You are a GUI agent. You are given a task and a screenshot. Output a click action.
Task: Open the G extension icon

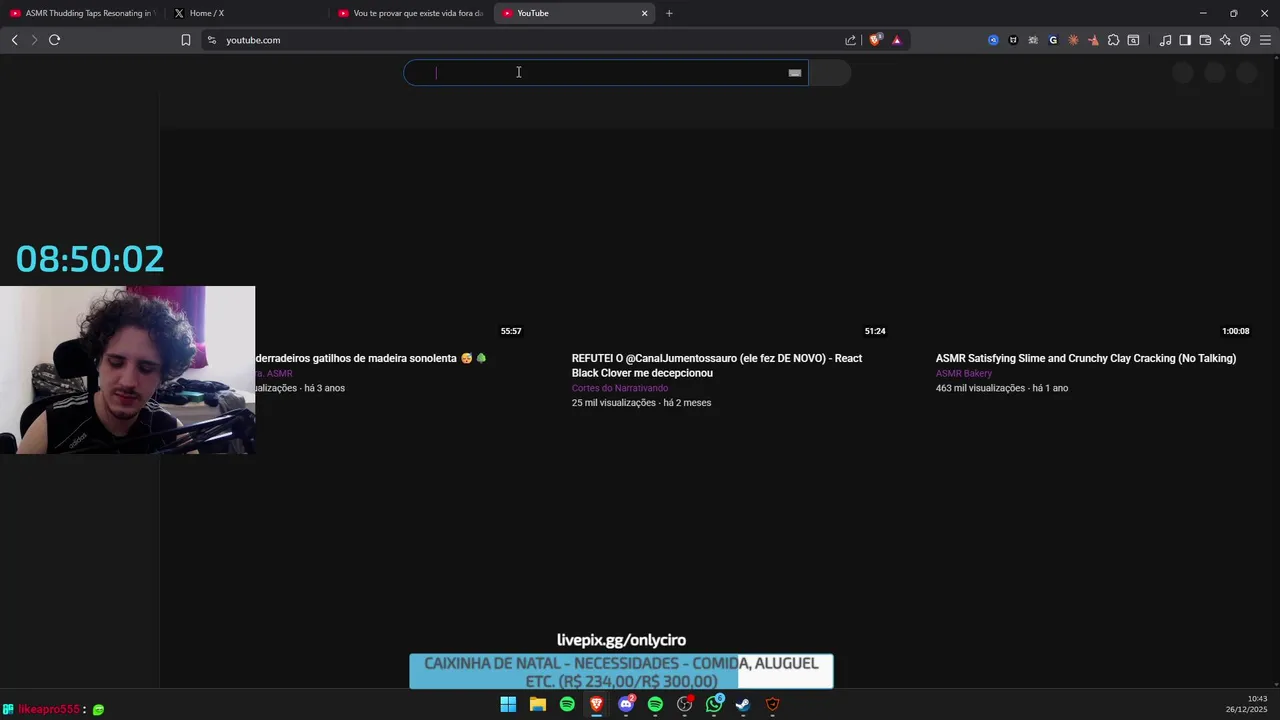[1053, 40]
